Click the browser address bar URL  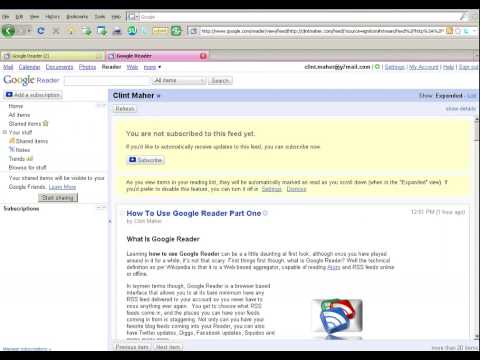(322, 31)
